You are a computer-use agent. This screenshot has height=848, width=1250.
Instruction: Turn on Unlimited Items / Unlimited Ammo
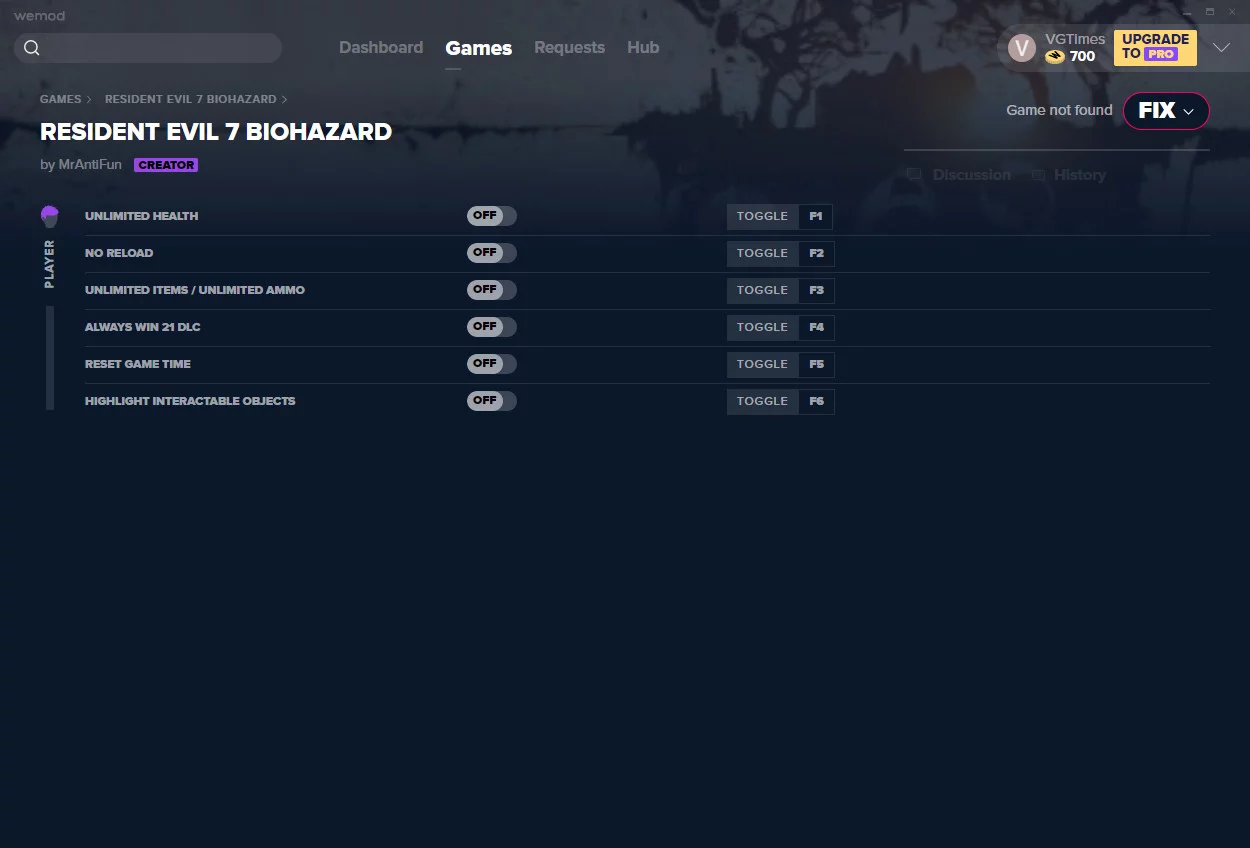point(492,290)
